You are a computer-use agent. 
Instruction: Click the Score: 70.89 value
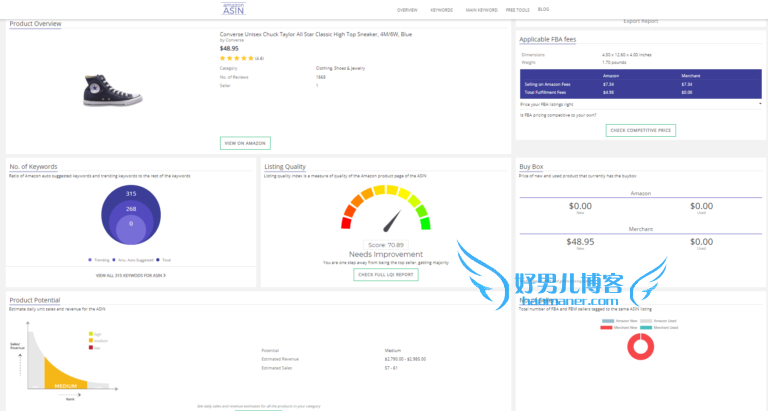pyautogui.click(x=386, y=245)
